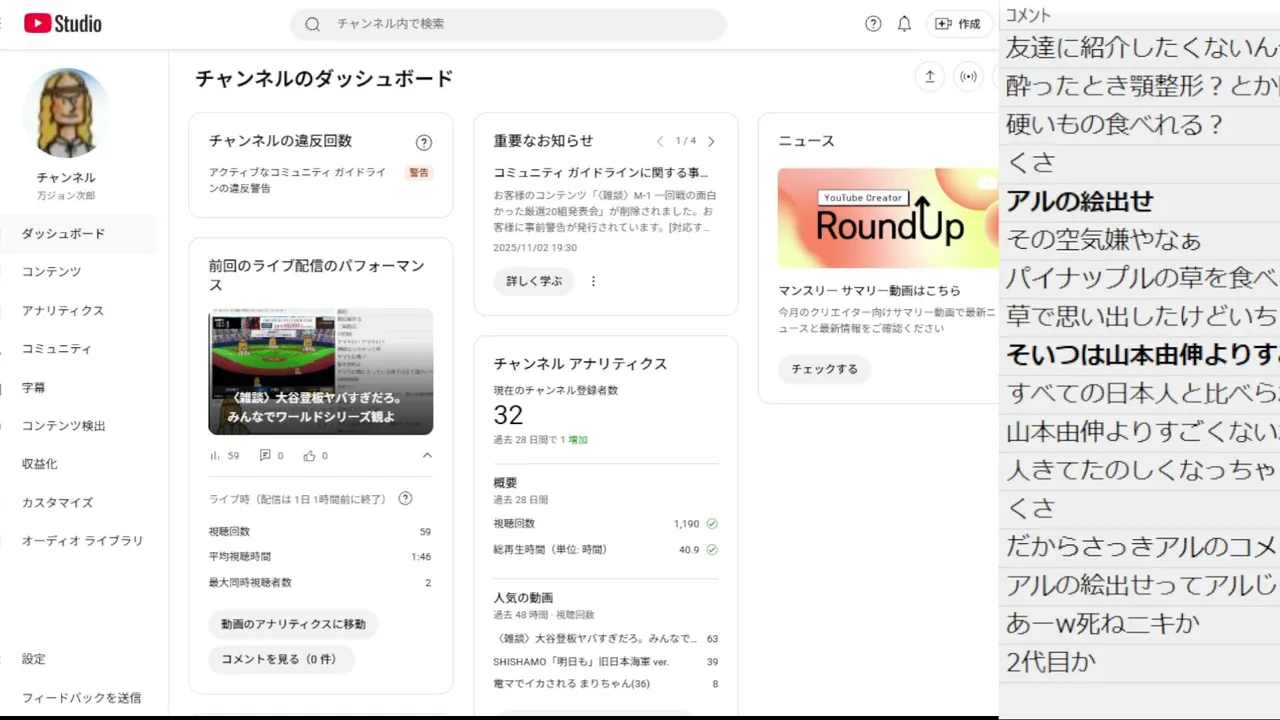
Task: Click 視聴回数 green check icon in overview
Action: click(712, 523)
